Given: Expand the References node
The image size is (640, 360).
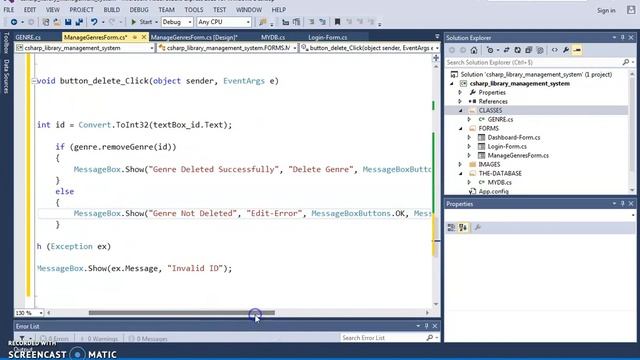Looking at the screenshot, I should coord(460,102).
